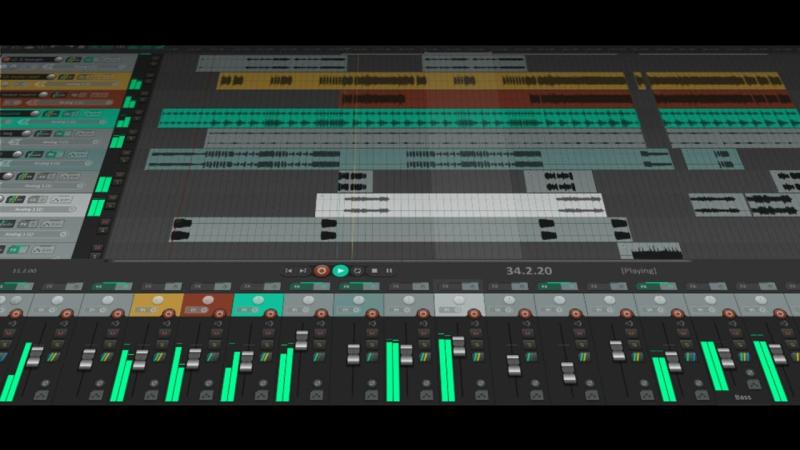Select the yellow waveform clip in arrange view
Screen dimensions: 800x450
421,81
